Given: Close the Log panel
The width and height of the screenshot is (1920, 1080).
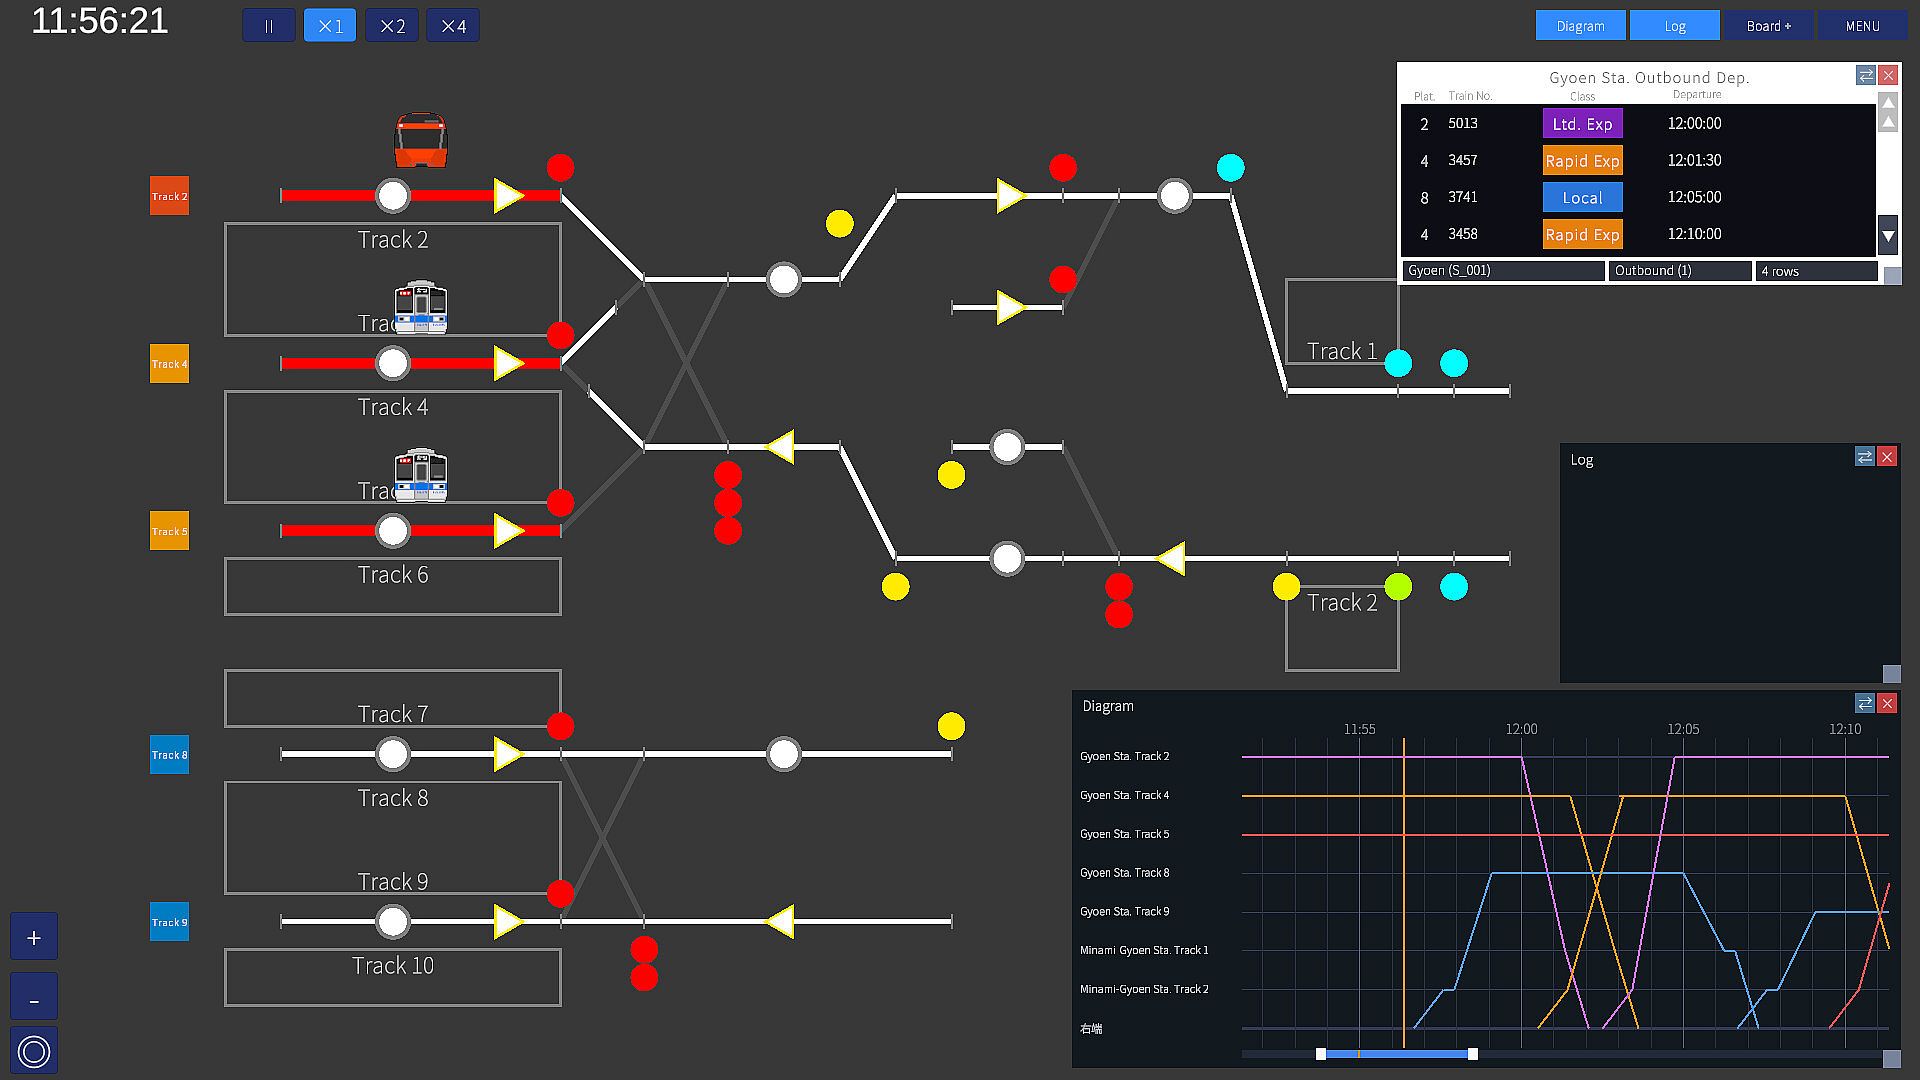Looking at the screenshot, I should click(1887, 457).
